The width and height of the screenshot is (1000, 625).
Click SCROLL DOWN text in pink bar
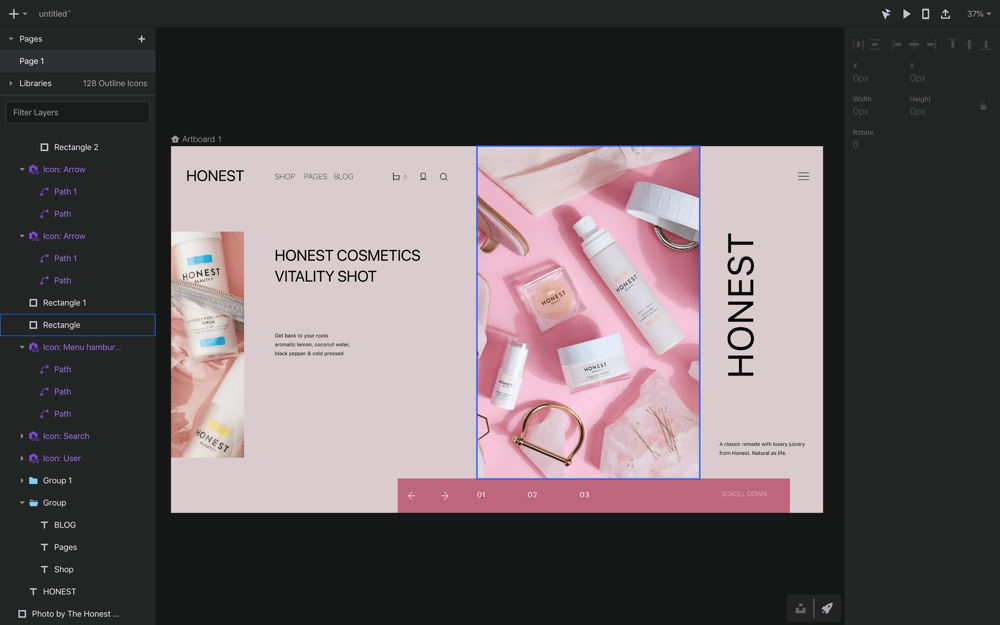(744, 494)
